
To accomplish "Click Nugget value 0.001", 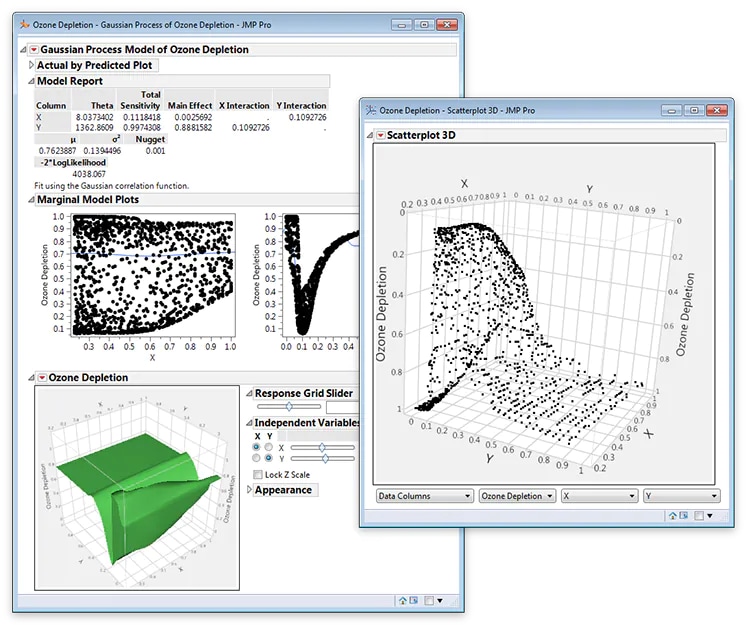I will click(x=155, y=151).
